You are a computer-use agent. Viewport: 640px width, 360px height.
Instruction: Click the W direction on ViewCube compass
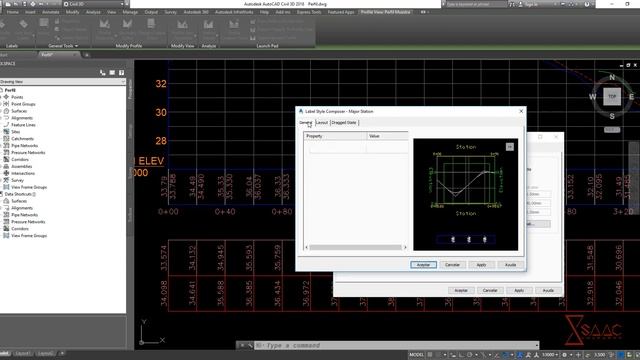592,97
